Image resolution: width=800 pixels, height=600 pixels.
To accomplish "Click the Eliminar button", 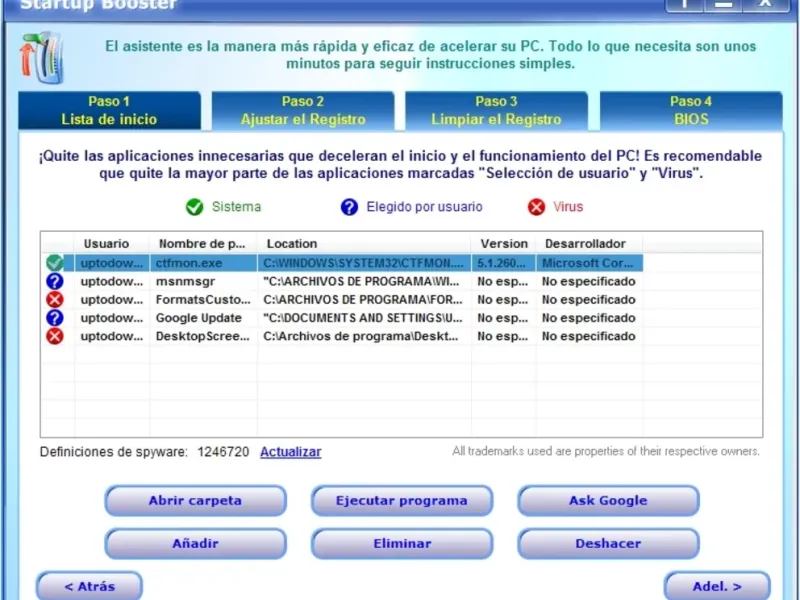I will tap(402, 543).
